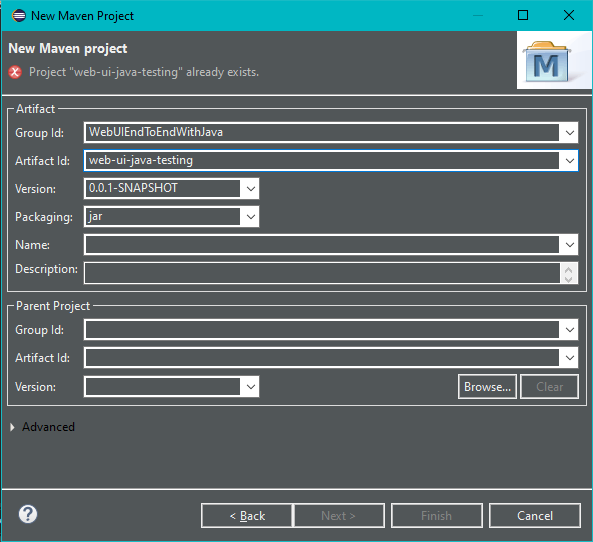The image size is (593, 542).
Task: Open the Parent Project Version dropdown arrow
Action: (x=250, y=387)
